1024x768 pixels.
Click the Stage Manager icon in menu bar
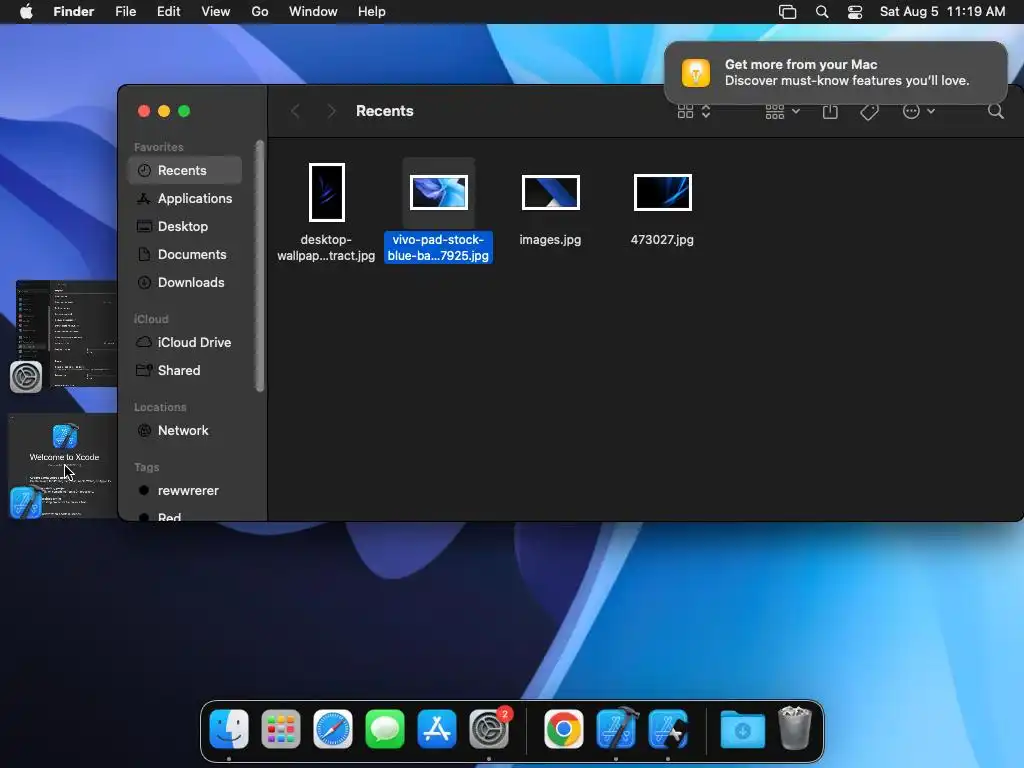[x=788, y=12]
